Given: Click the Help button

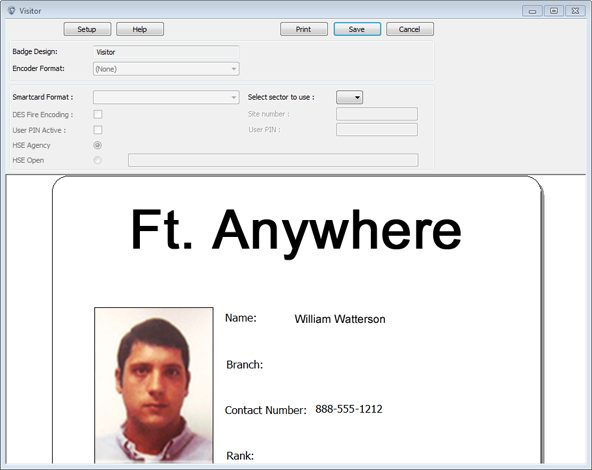Looking at the screenshot, I should pos(140,29).
